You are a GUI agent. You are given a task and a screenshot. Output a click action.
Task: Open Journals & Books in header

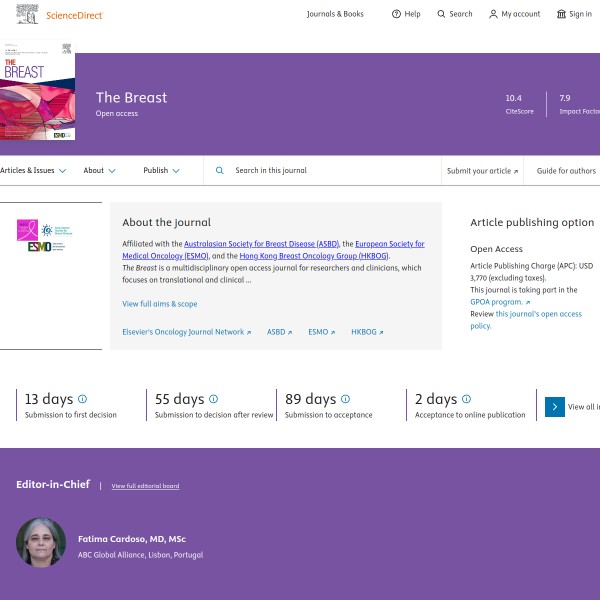coord(335,14)
